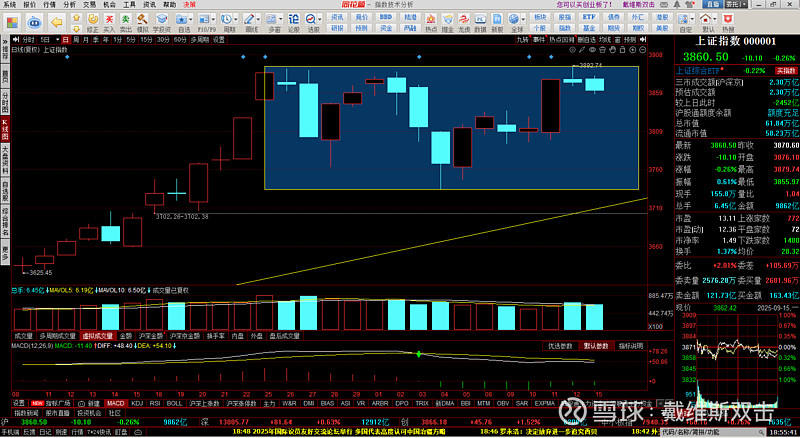The image size is (800, 438).
Task: Expand the 5日 period dropdown arrow
Action: 56,39
